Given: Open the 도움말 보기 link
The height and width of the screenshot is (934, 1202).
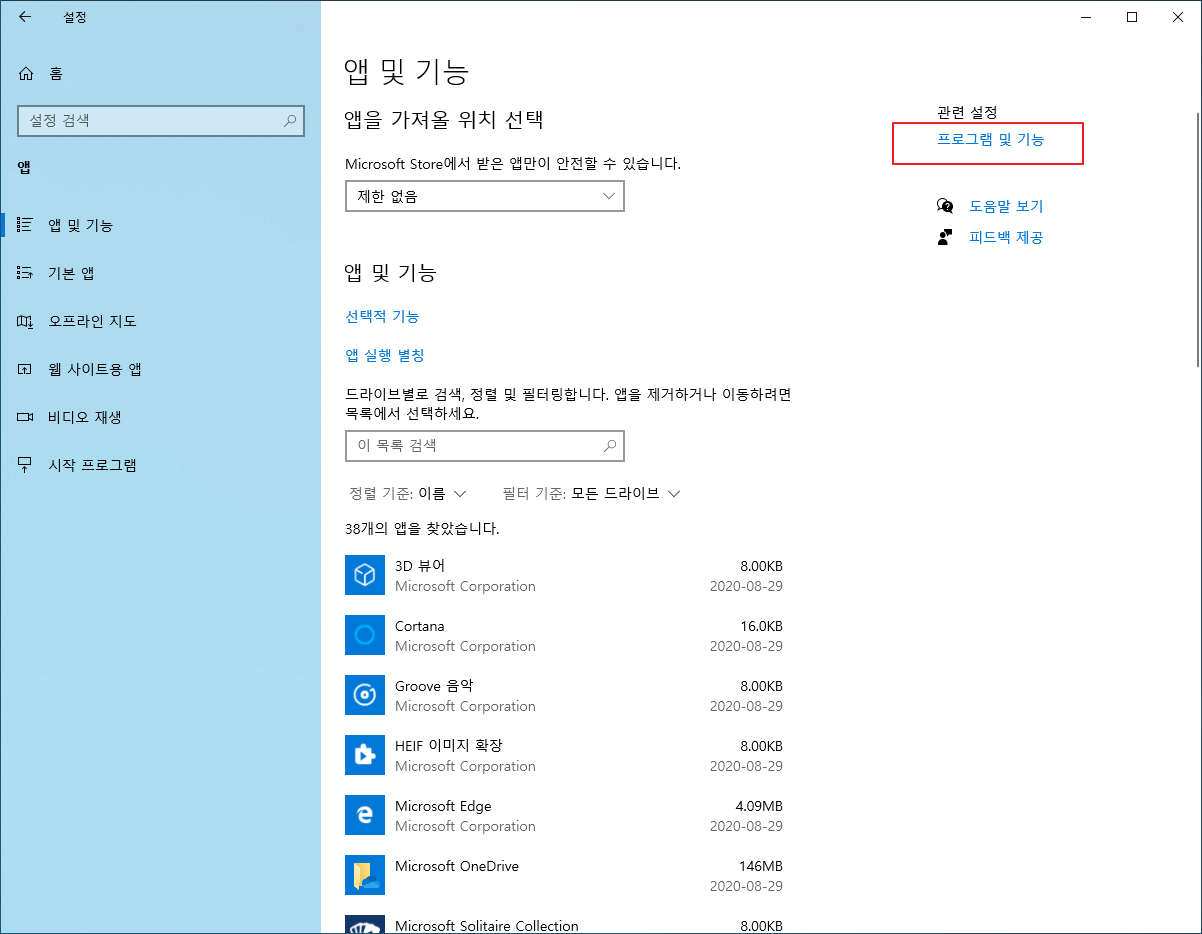Looking at the screenshot, I should tap(1006, 206).
